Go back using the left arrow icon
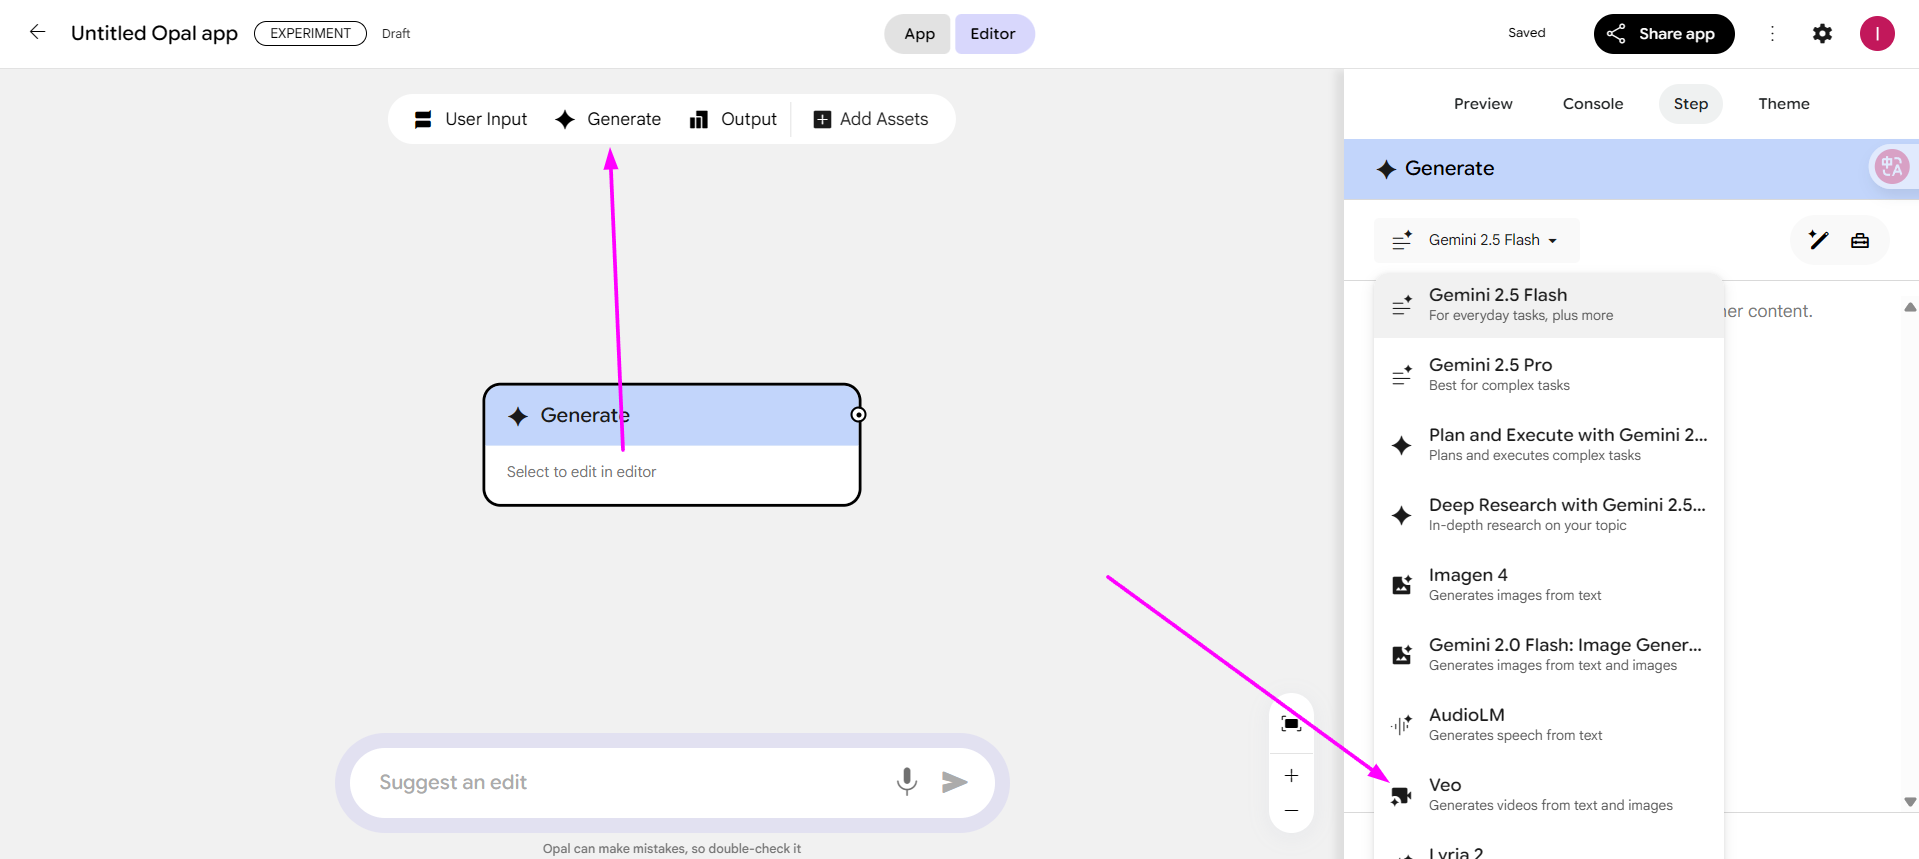The height and width of the screenshot is (859, 1919). click(38, 32)
